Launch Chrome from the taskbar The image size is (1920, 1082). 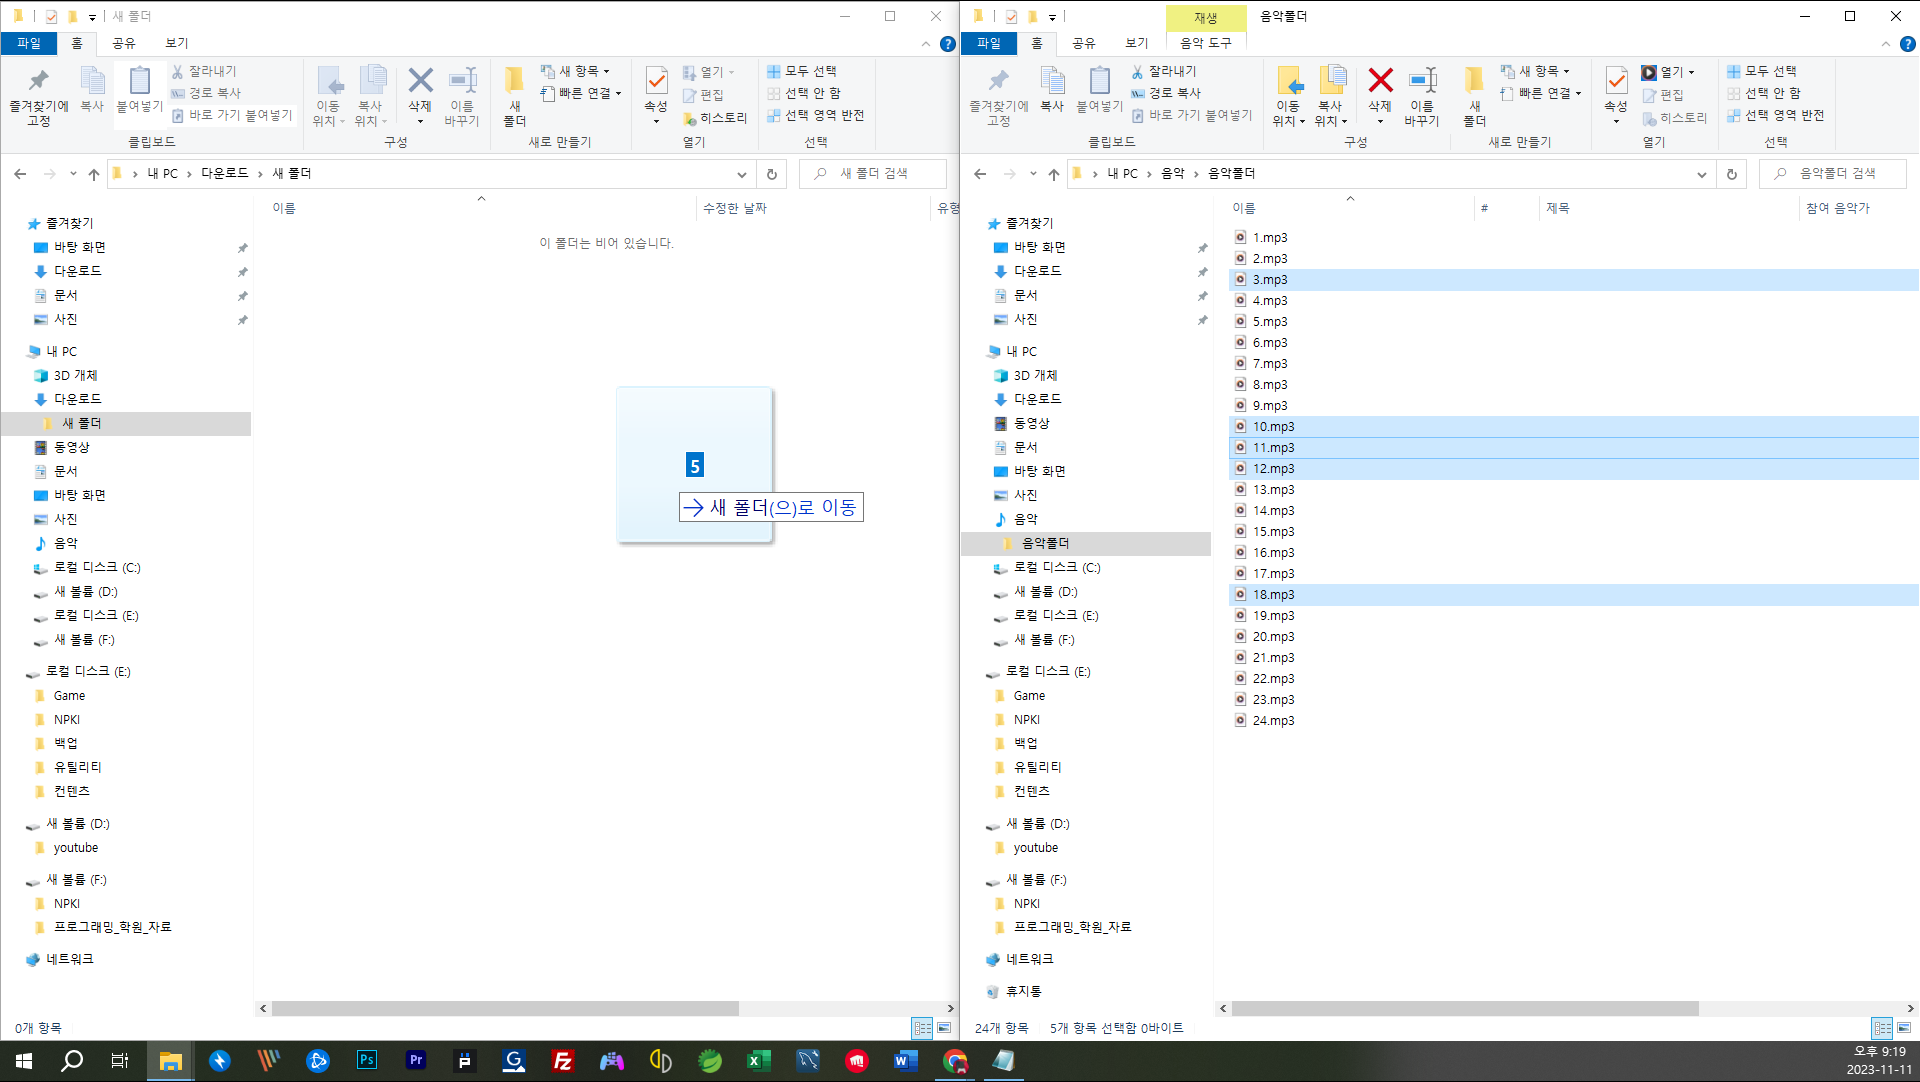[x=953, y=1061]
